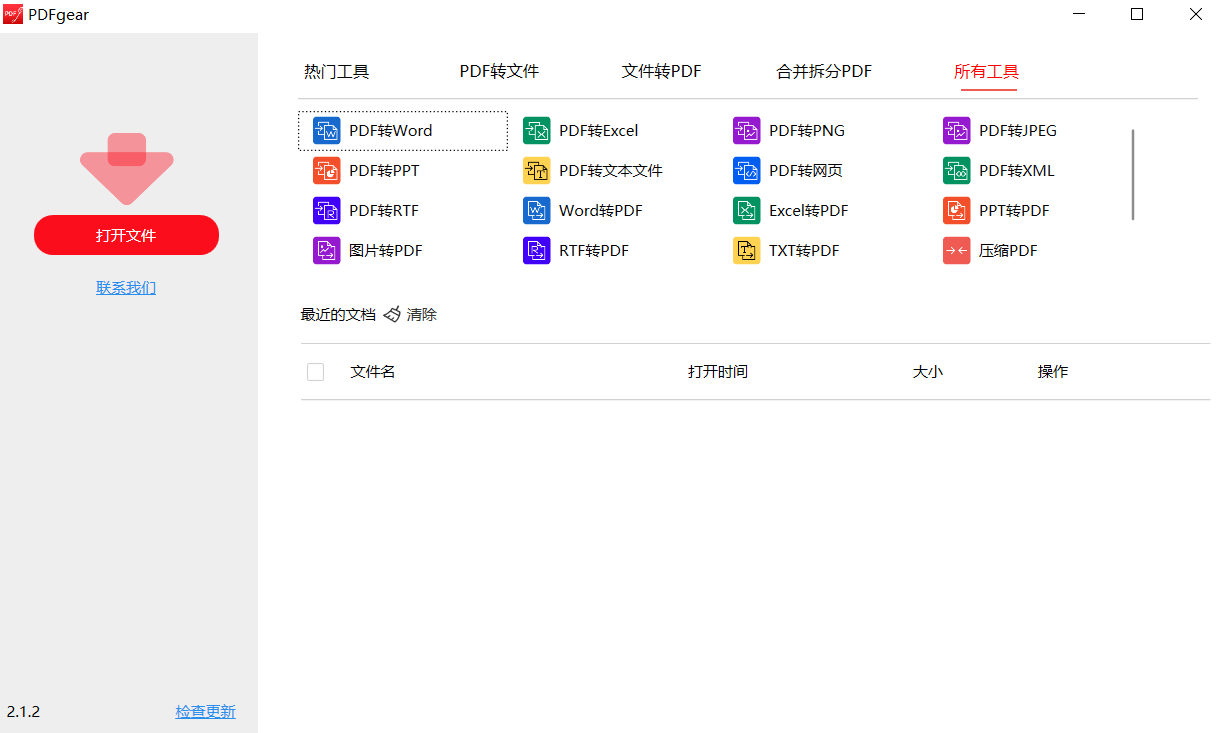
Task: Click the PDF转PPT icon
Action: (327, 171)
